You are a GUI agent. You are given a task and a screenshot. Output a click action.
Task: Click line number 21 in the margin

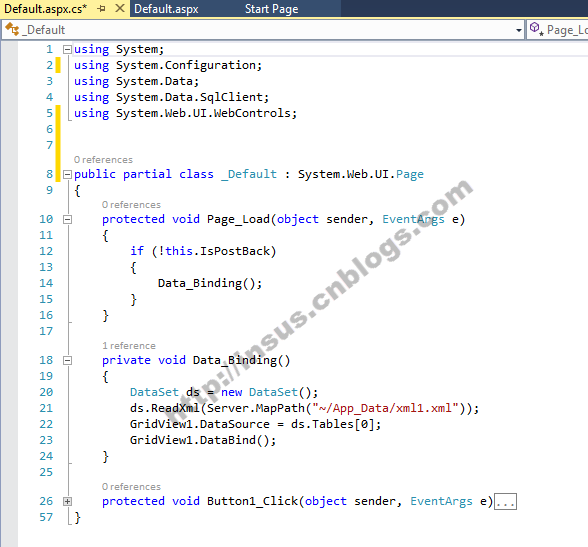[46, 408]
